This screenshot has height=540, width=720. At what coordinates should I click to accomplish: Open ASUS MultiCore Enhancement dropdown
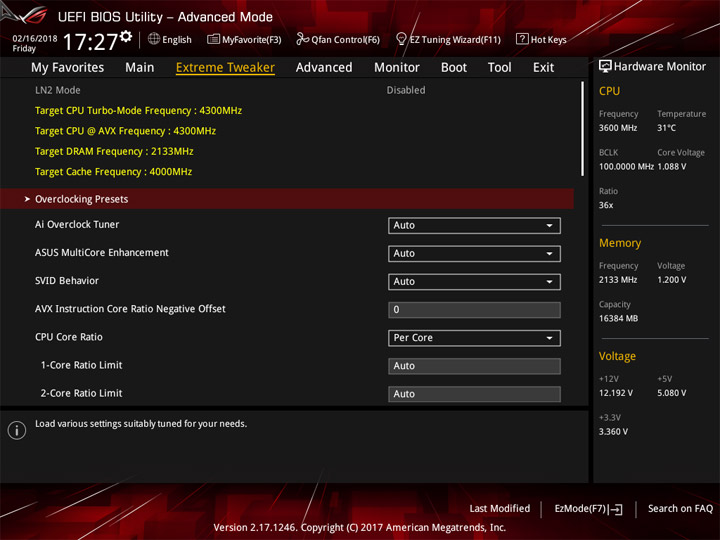coord(474,253)
